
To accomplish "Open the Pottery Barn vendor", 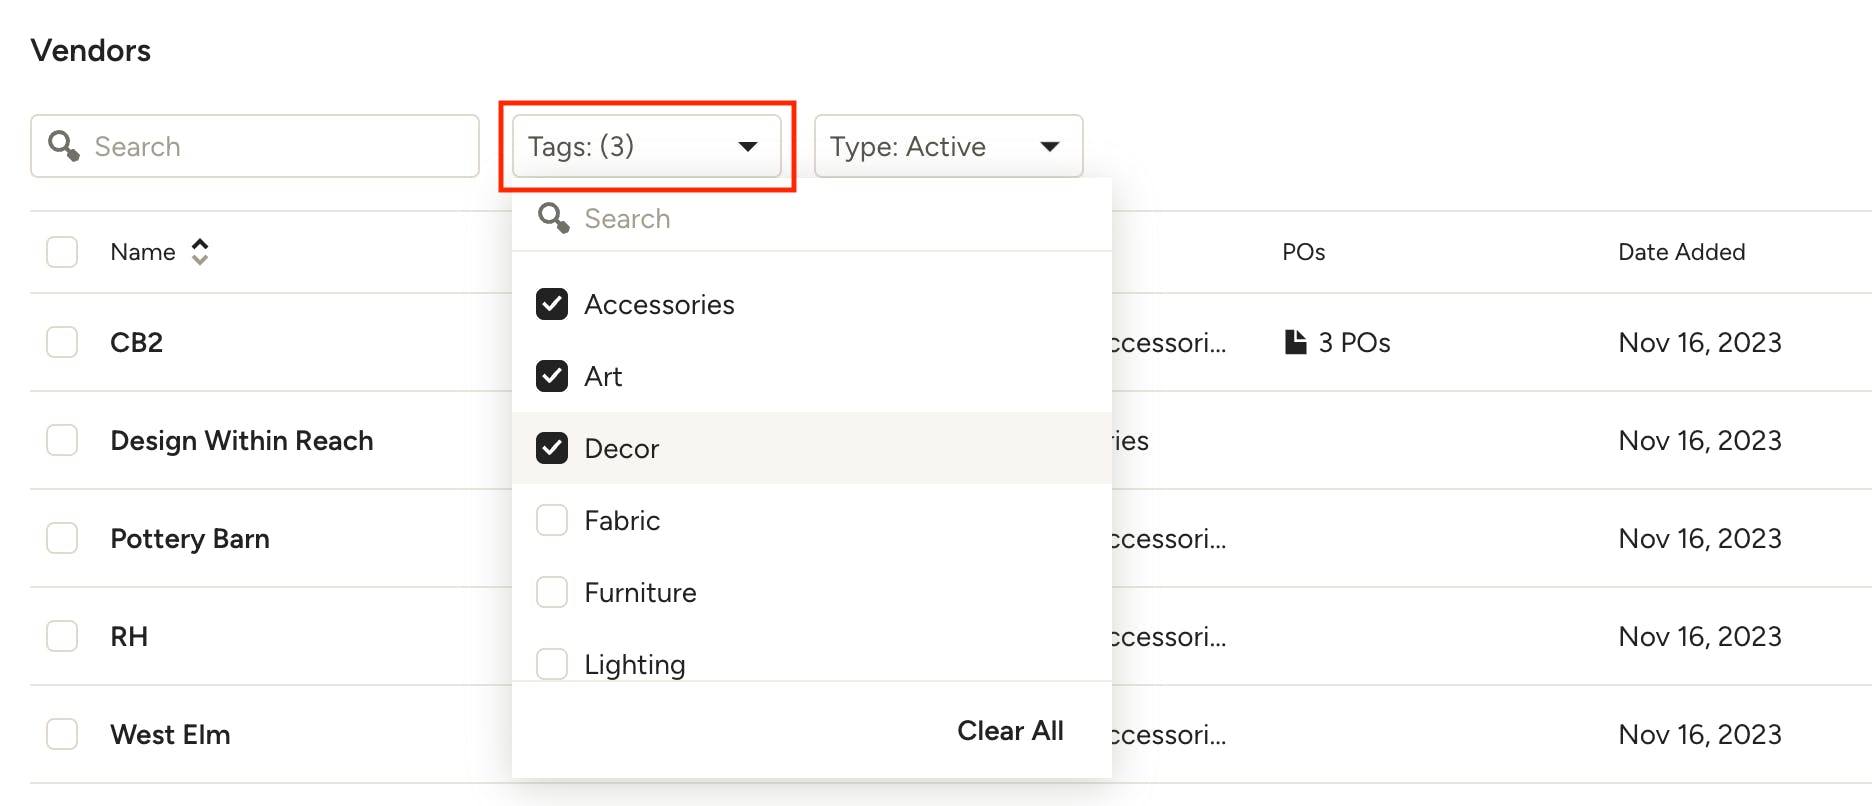I will [x=190, y=538].
